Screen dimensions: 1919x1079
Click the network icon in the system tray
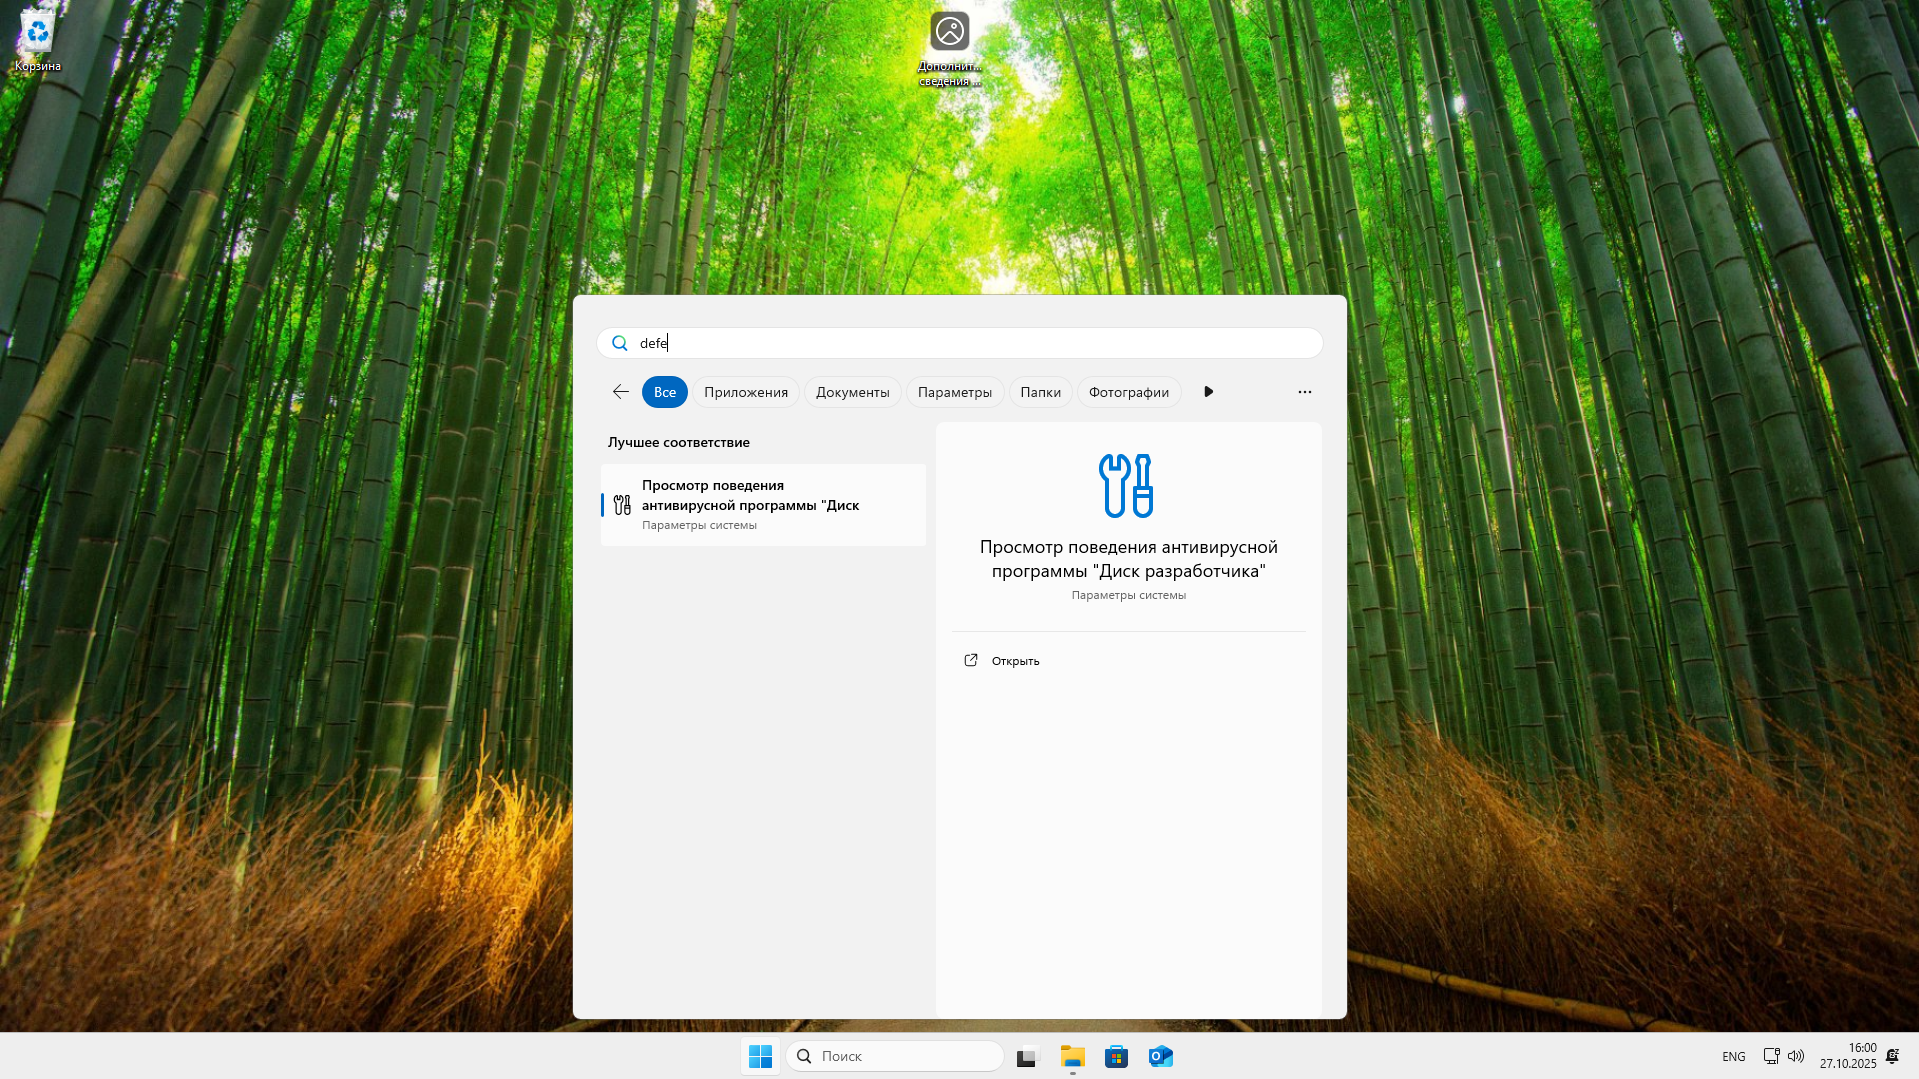[1770, 1055]
